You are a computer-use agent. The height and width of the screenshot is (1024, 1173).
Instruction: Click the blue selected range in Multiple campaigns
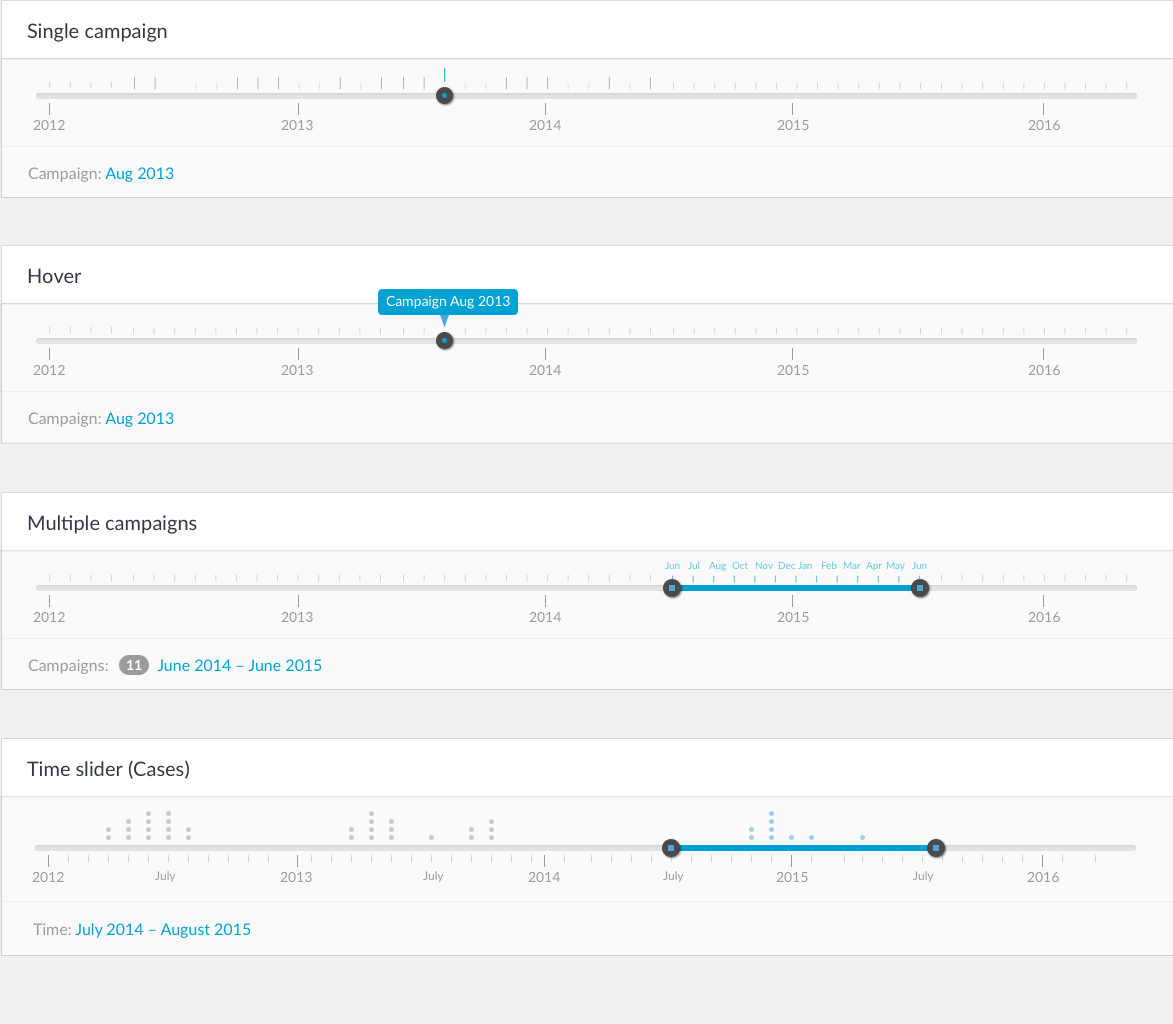(x=795, y=588)
